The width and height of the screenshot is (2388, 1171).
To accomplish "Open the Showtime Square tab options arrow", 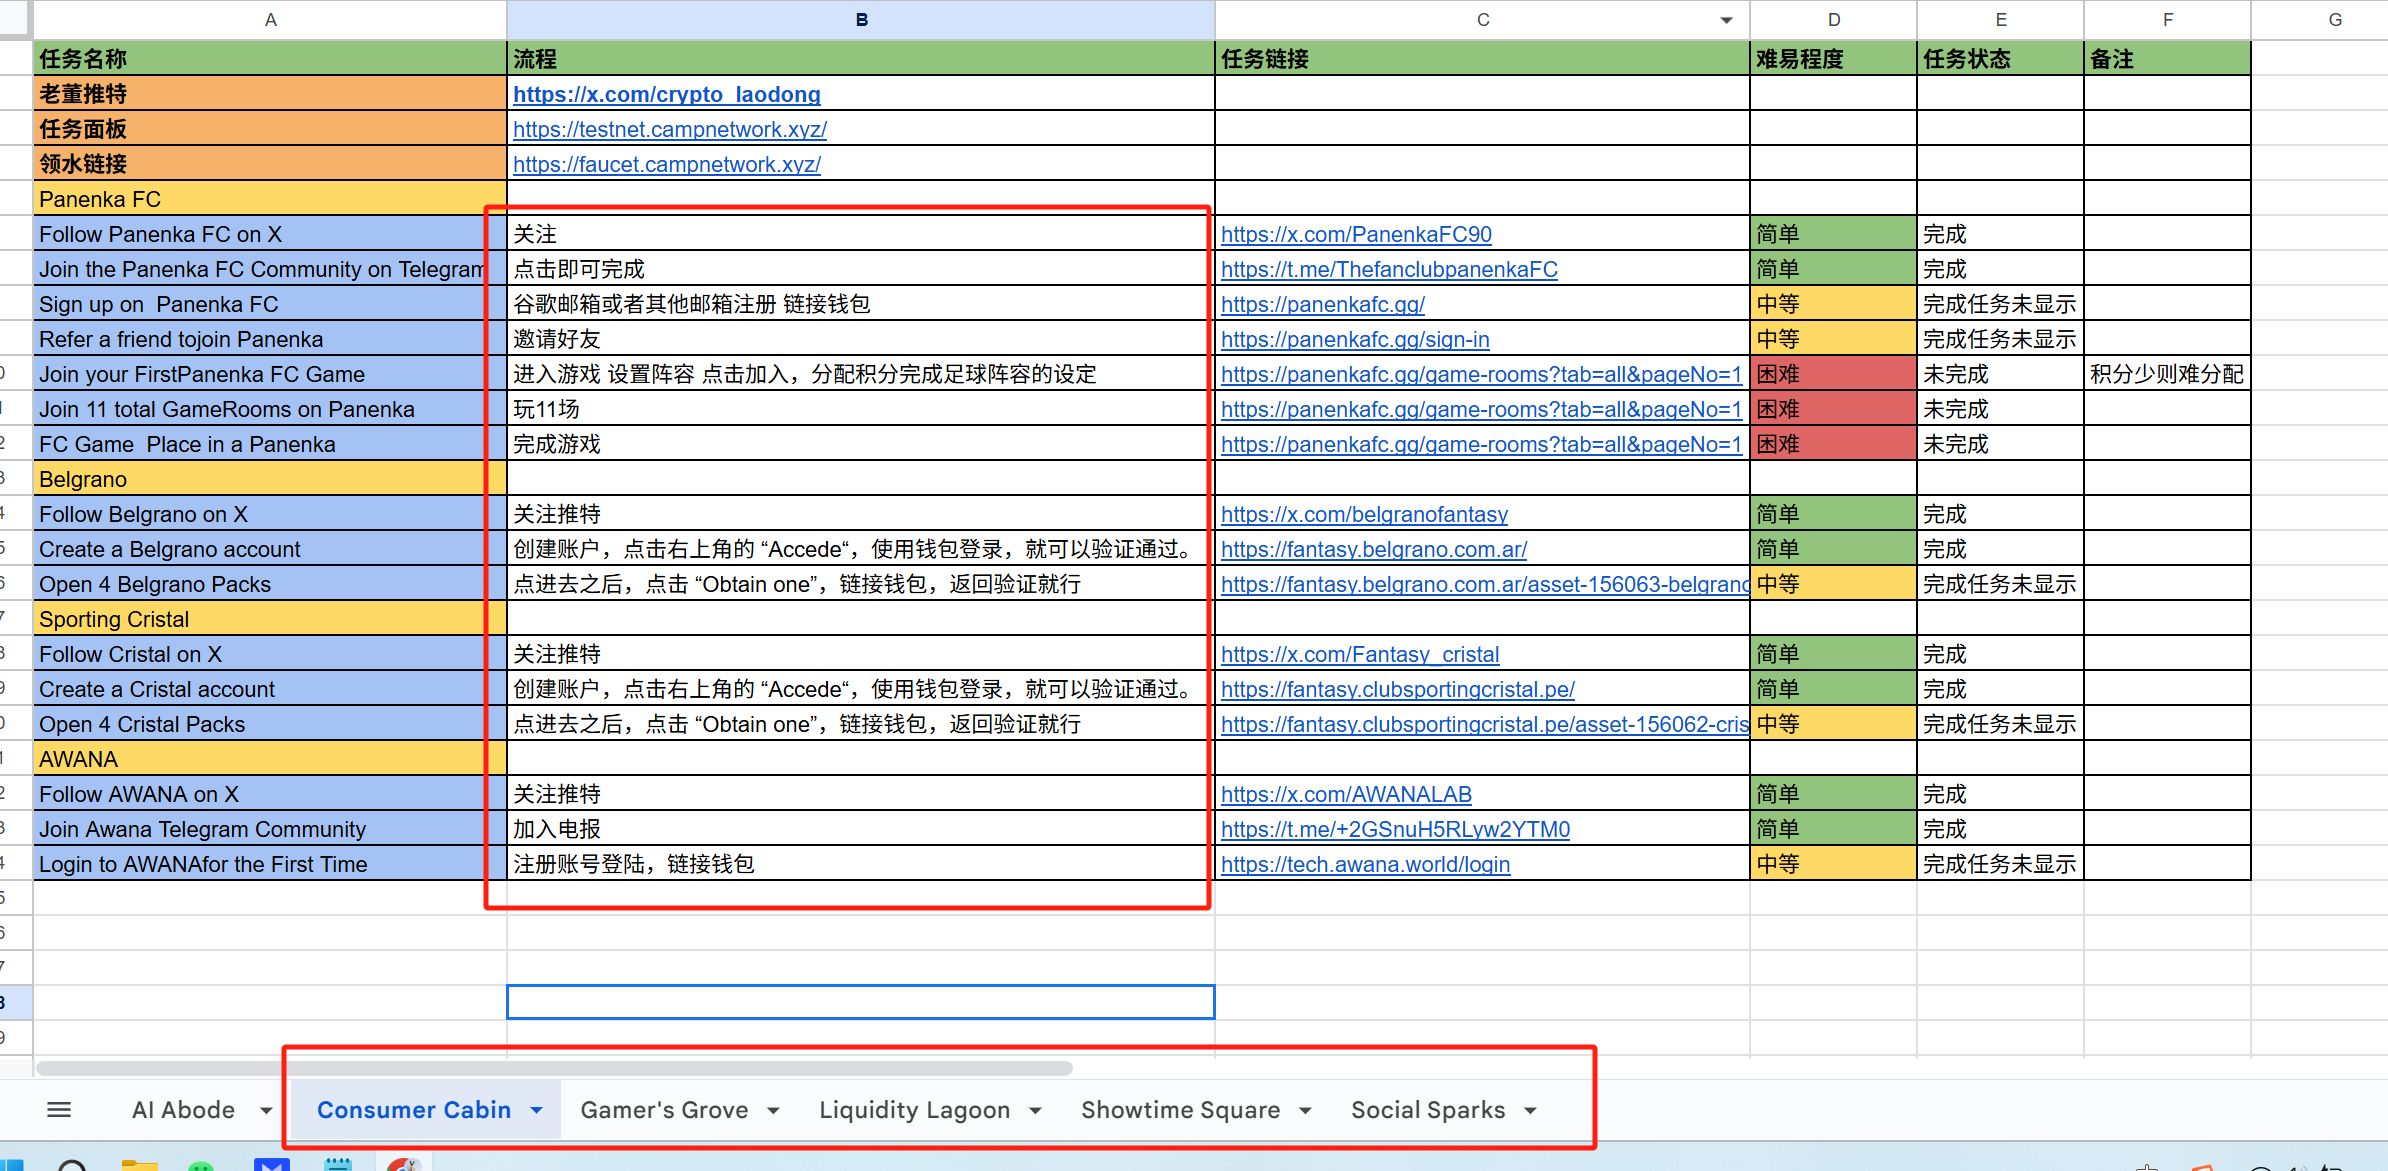I will (x=1305, y=1110).
